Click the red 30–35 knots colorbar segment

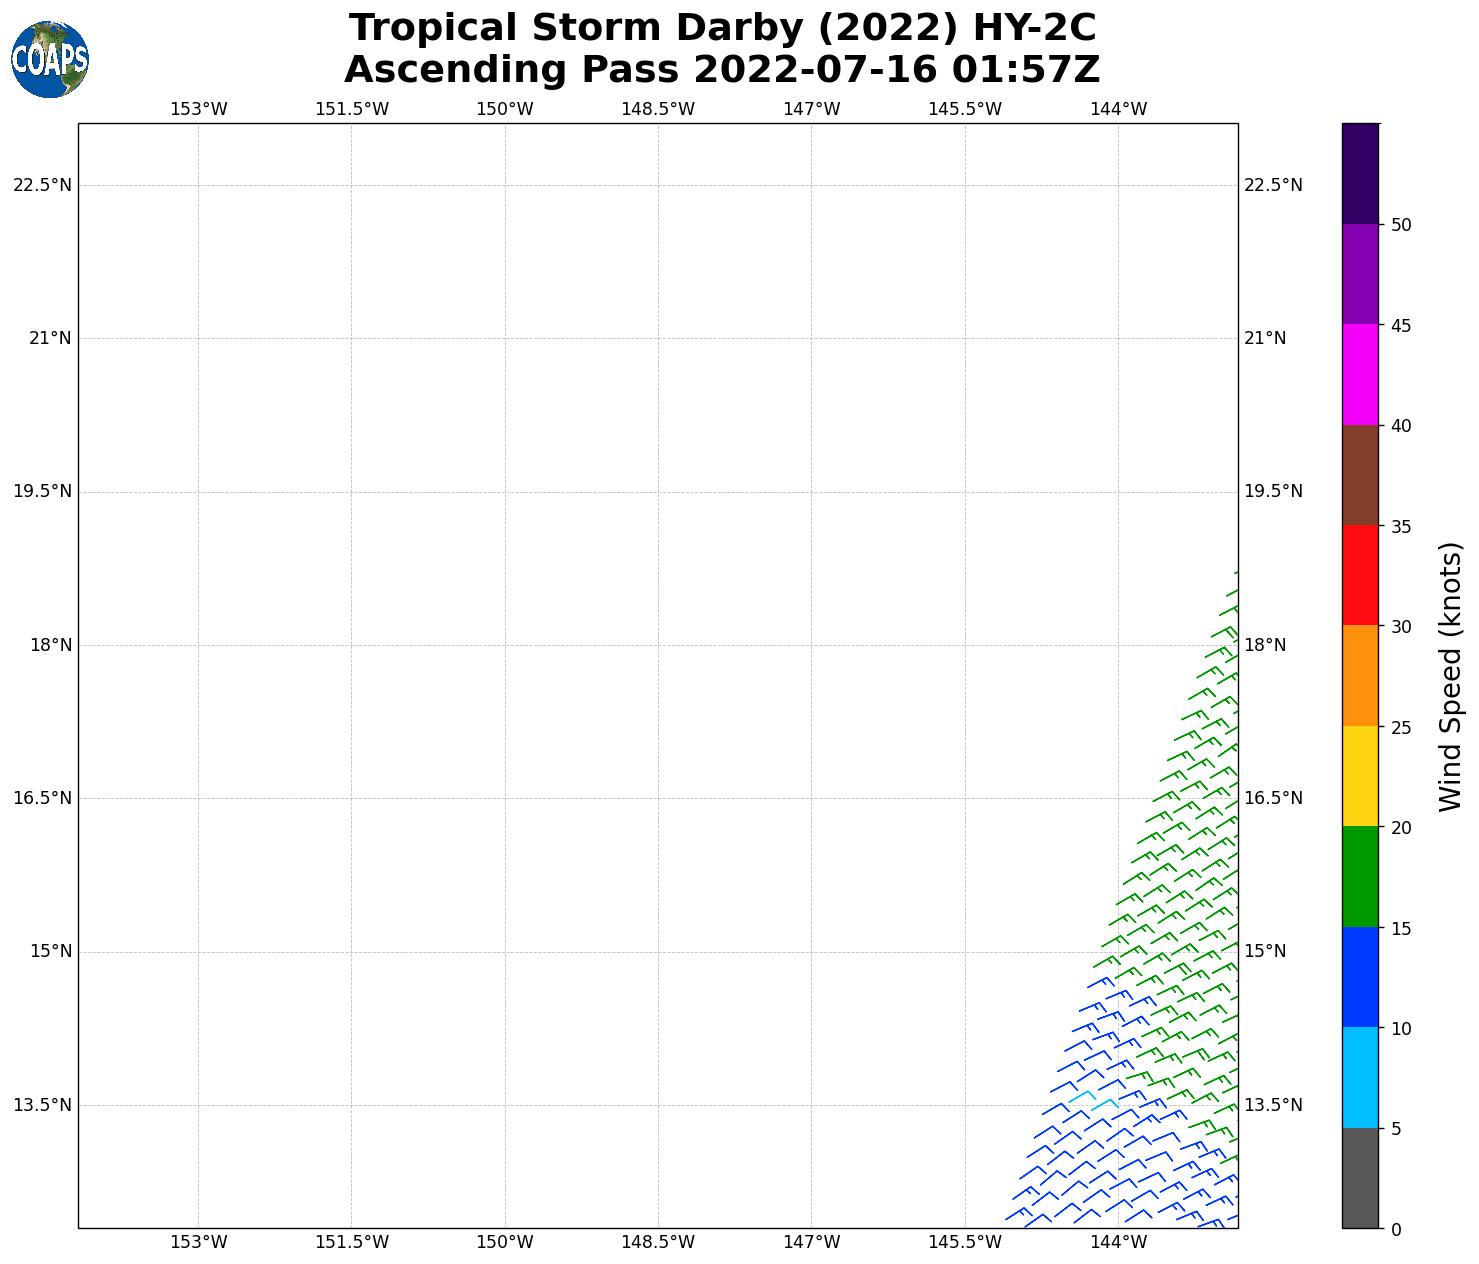tap(1360, 575)
